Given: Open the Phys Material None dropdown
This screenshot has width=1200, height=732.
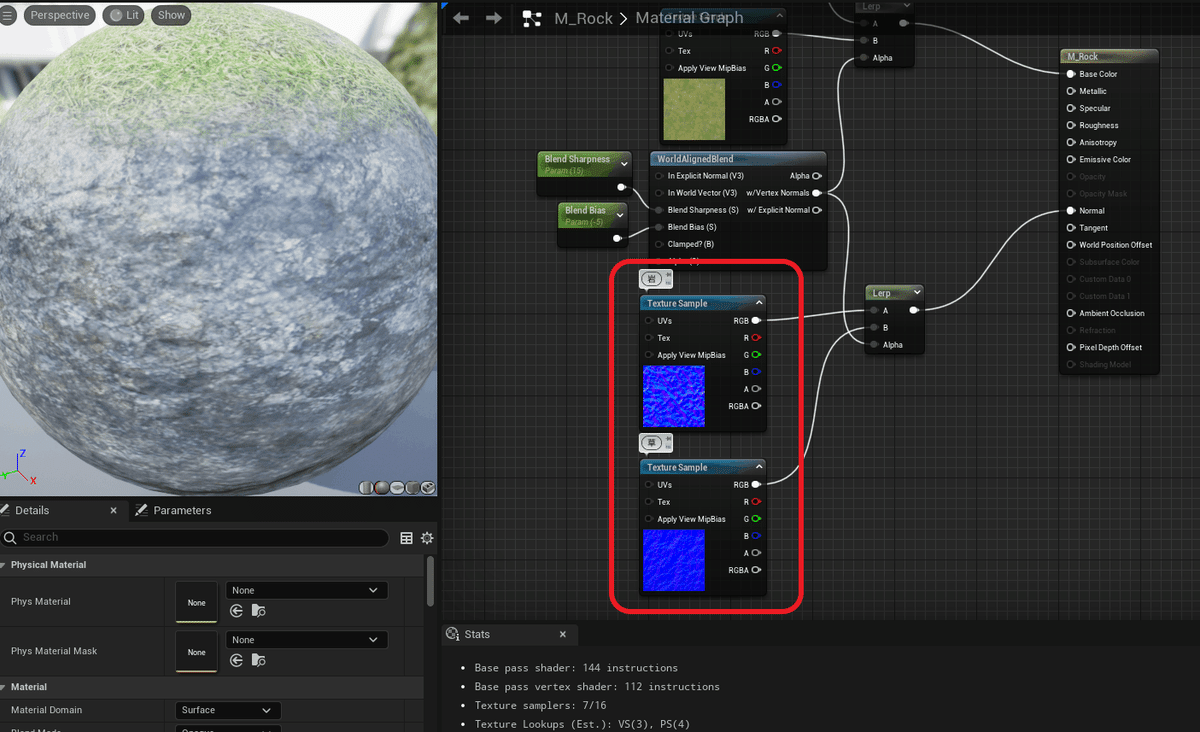Looking at the screenshot, I should pyautogui.click(x=307, y=590).
